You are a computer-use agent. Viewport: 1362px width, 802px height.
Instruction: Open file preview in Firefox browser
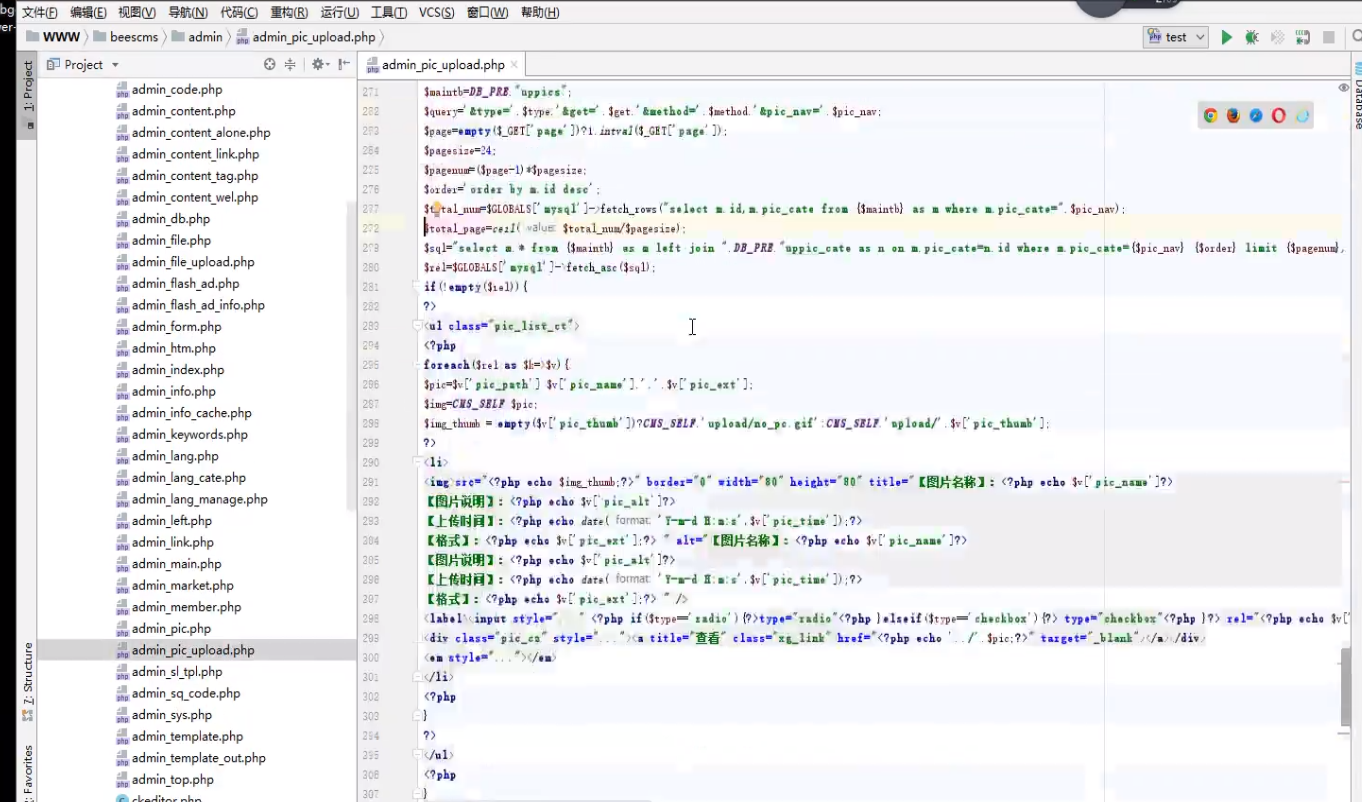tap(1233, 115)
